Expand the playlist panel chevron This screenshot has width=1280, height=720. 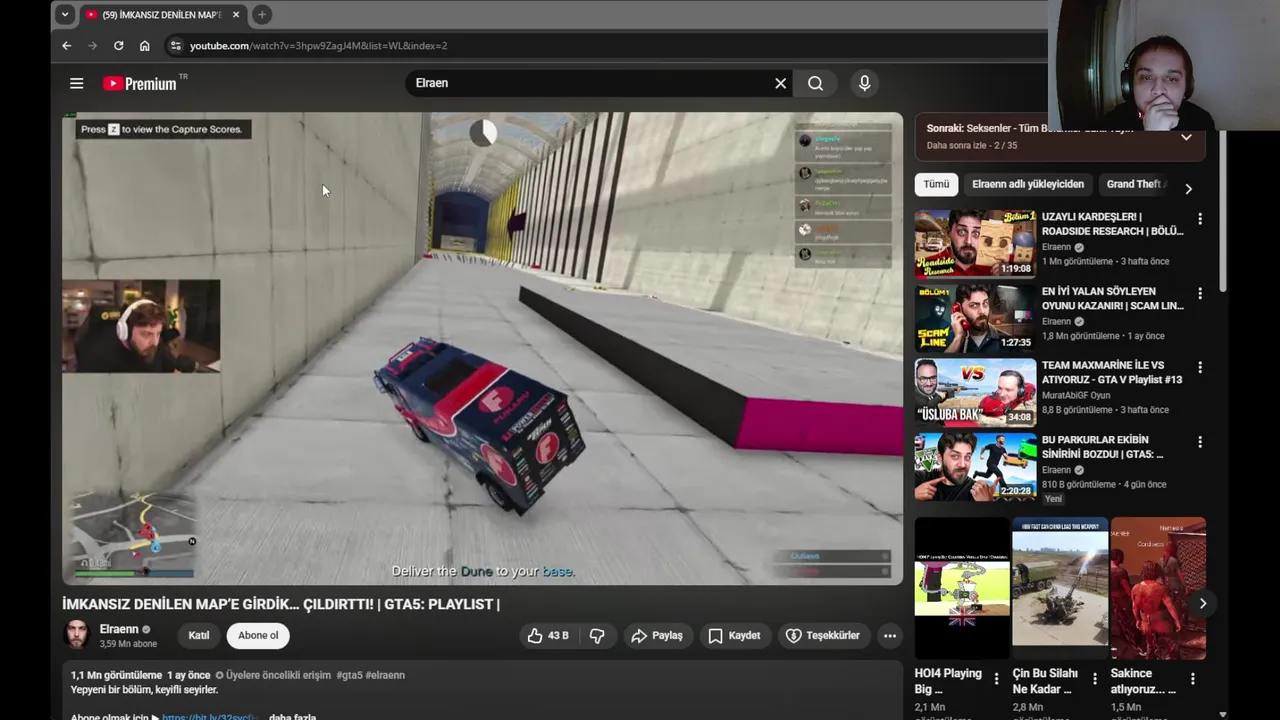(1186, 137)
